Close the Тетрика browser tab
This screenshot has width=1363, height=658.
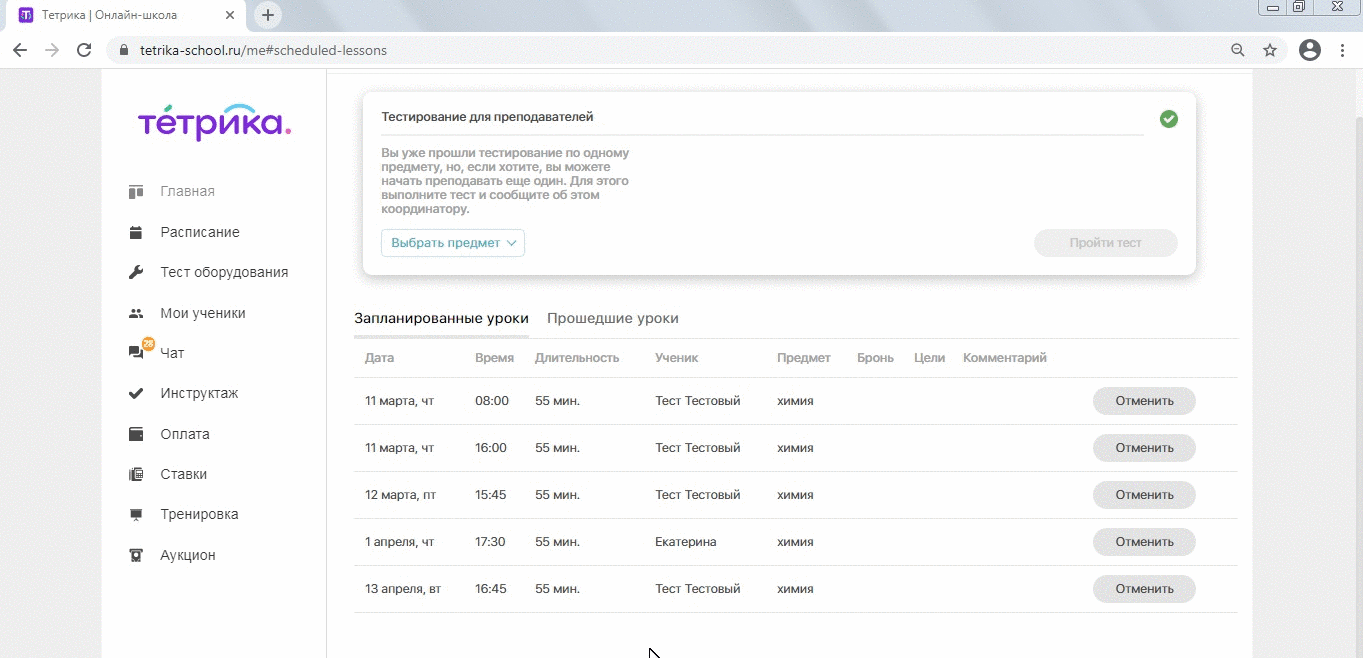[x=231, y=15]
